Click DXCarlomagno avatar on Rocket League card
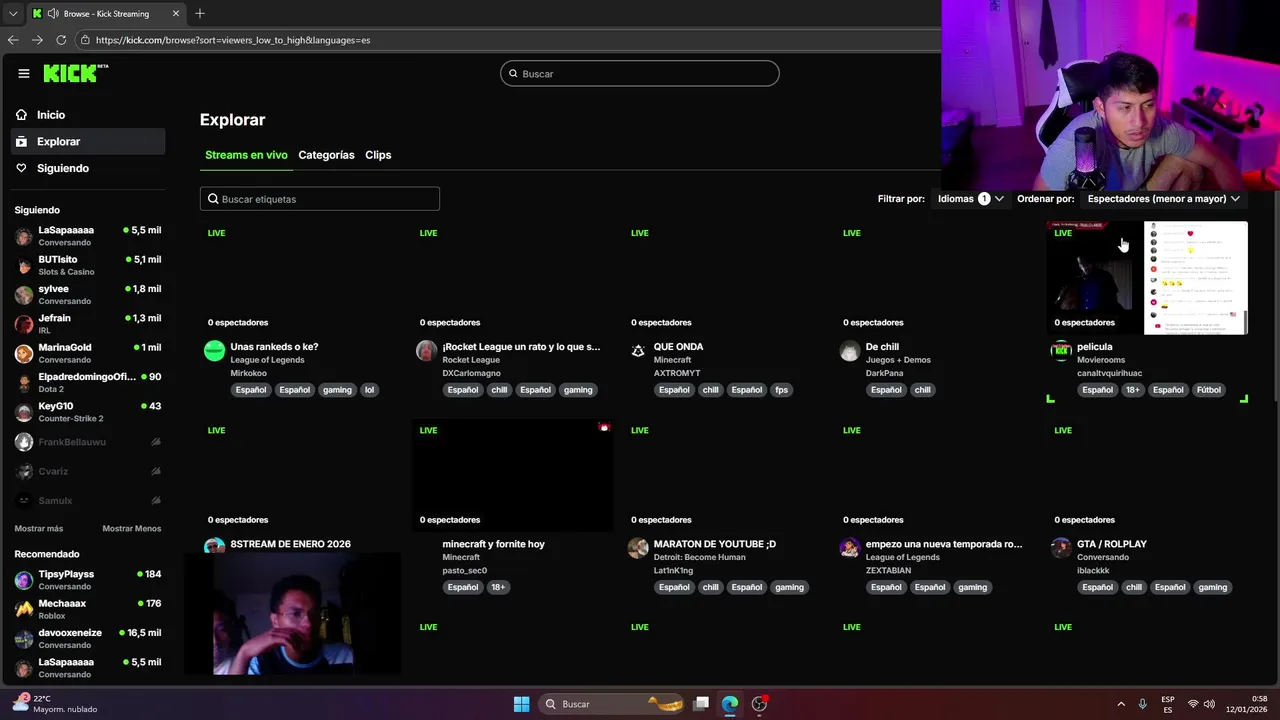The image size is (1280, 720). 426,350
